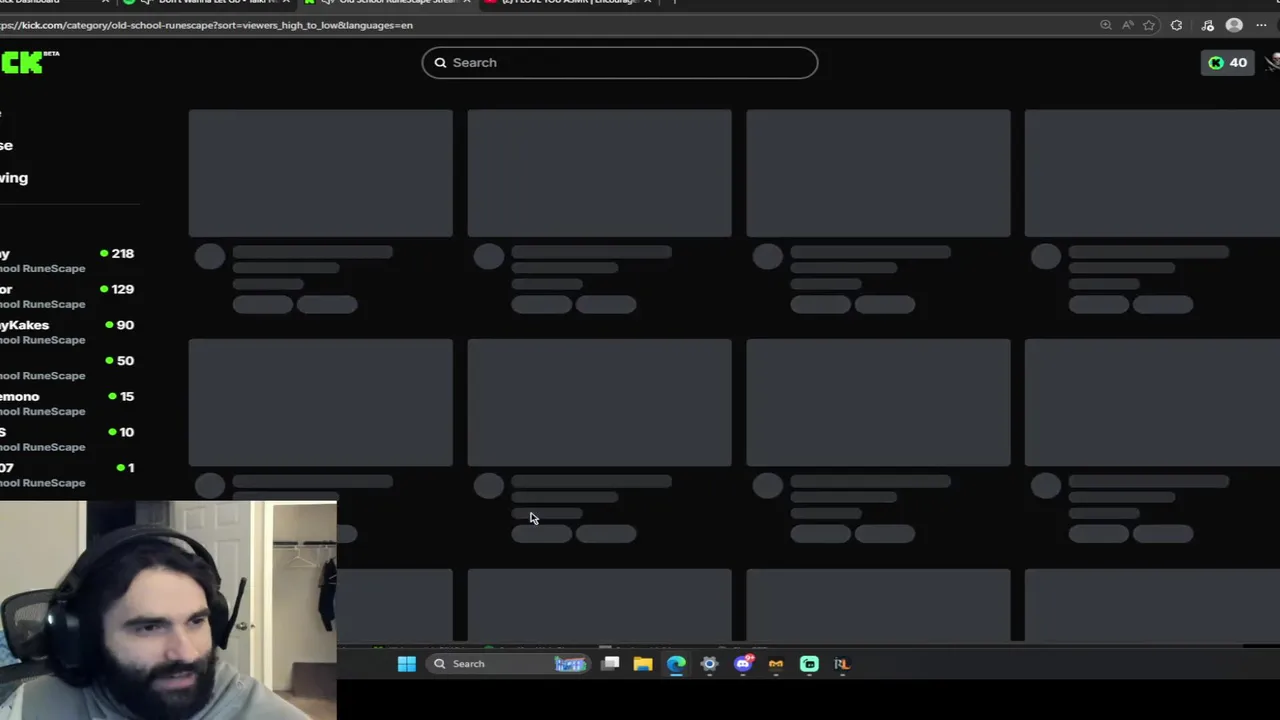Viewport: 1280px width, 720px height.
Task: Open the orange mask app in taskbar
Action: pyautogui.click(x=776, y=664)
